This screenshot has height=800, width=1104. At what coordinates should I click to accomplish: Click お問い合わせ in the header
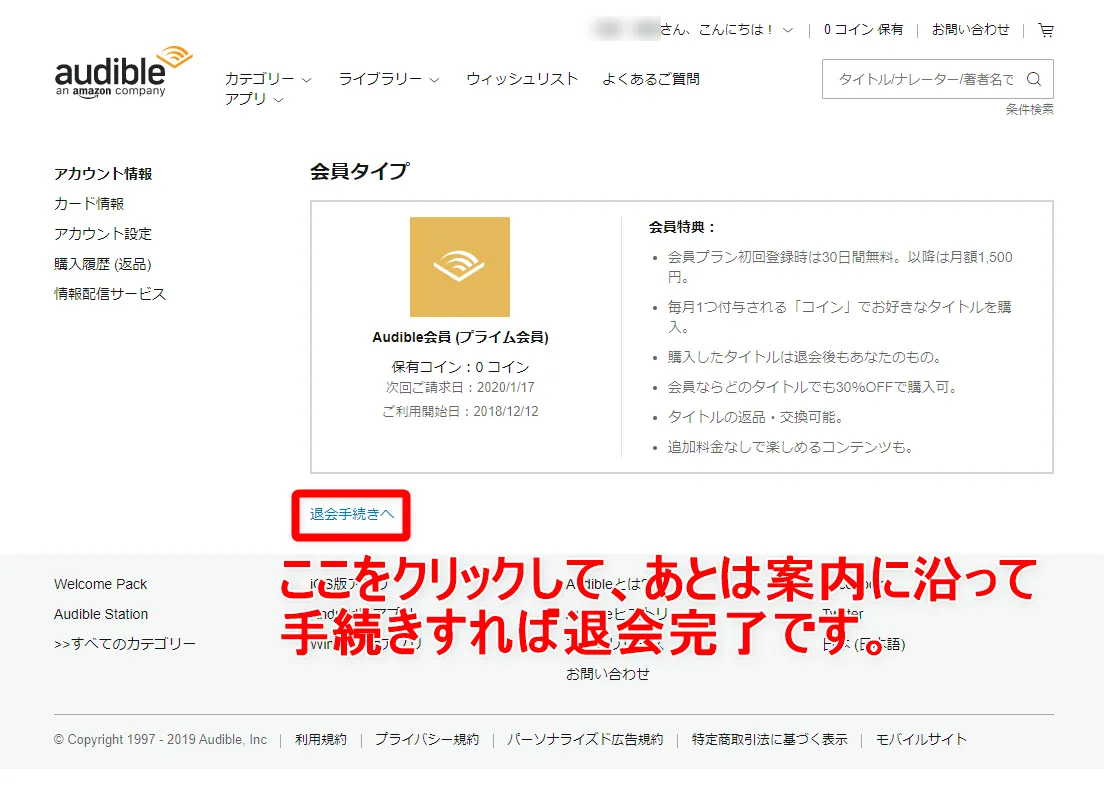(970, 30)
